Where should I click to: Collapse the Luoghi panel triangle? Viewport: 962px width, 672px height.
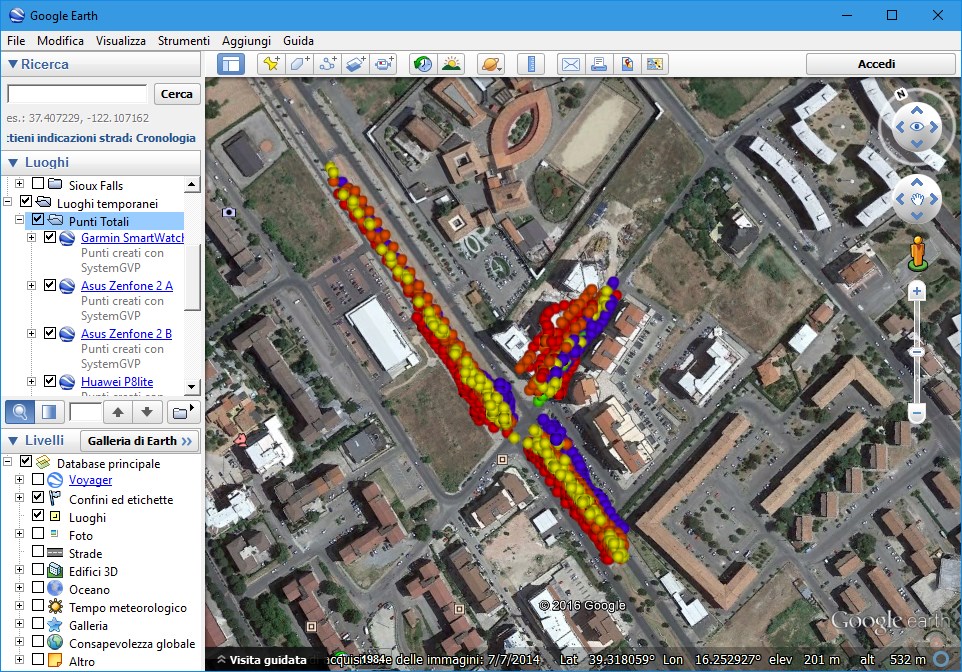[x=12, y=163]
